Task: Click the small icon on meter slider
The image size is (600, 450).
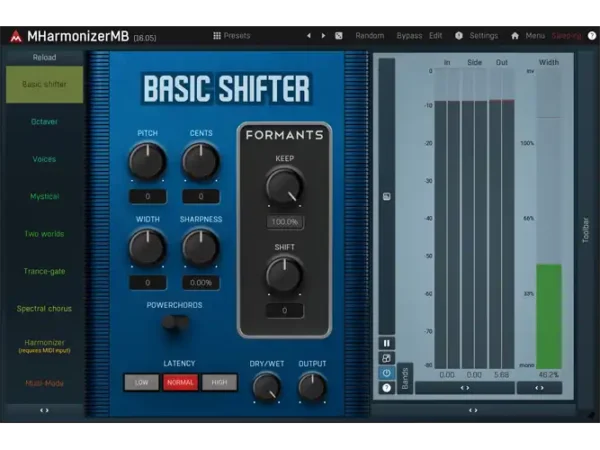Action: pos(386,197)
